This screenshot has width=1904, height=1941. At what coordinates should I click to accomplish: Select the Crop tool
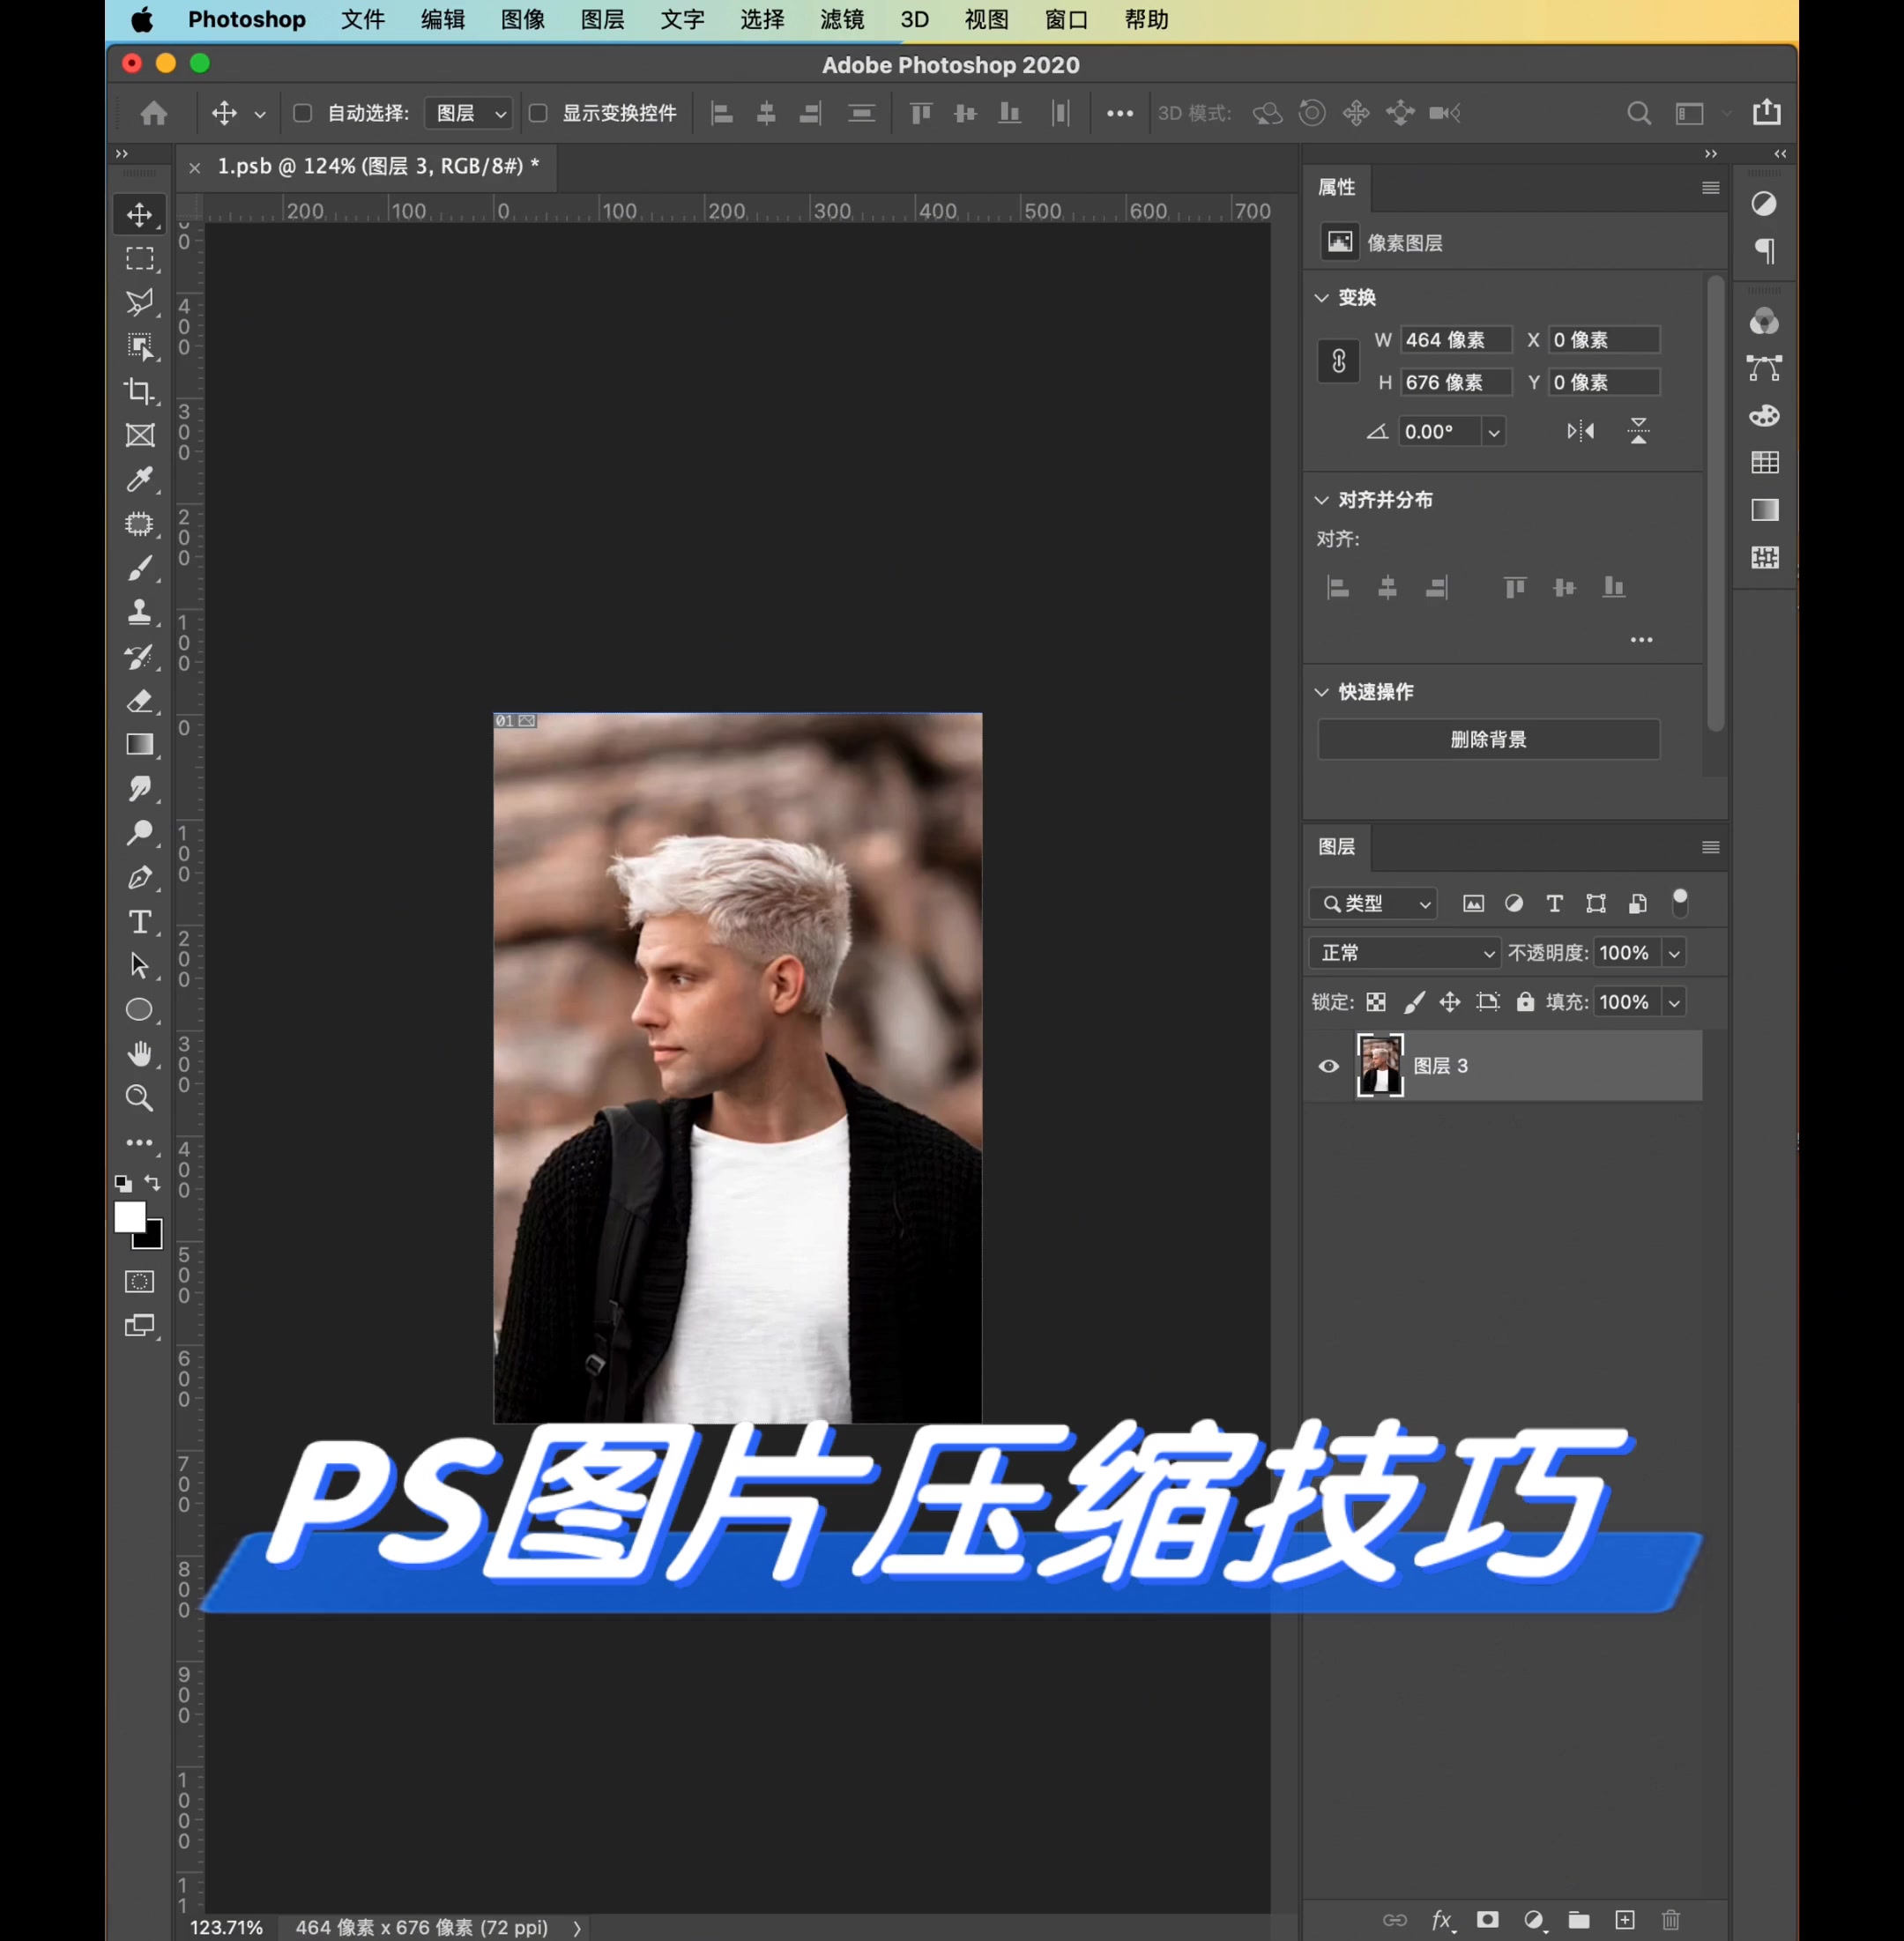coord(140,391)
